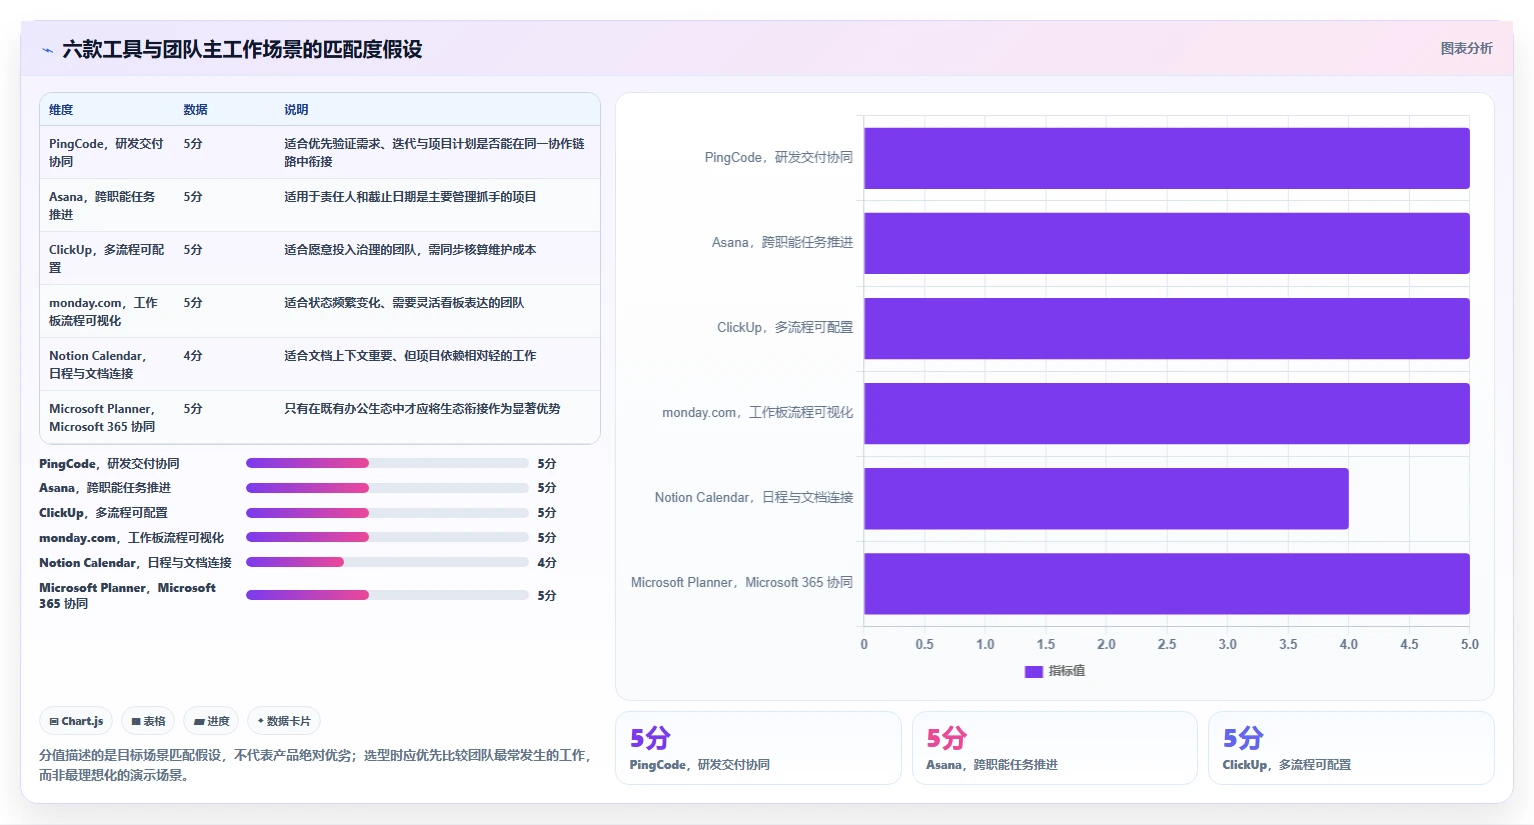Click the Notion Calendar bar in the chart
The image size is (1534, 825).
point(1106,498)
